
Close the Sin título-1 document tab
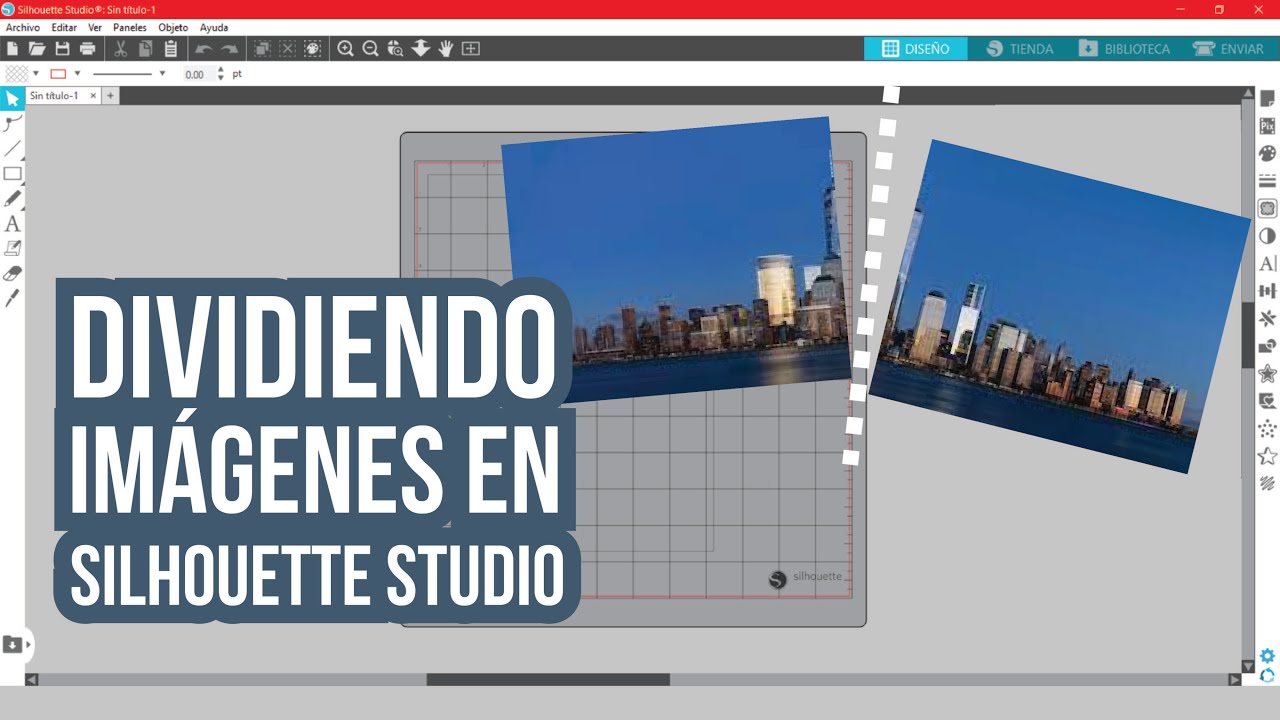[93, 96]
